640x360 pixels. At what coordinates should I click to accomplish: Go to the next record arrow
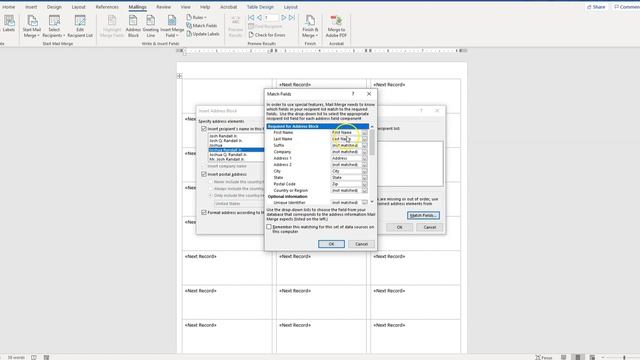click(x=284, y=18)
